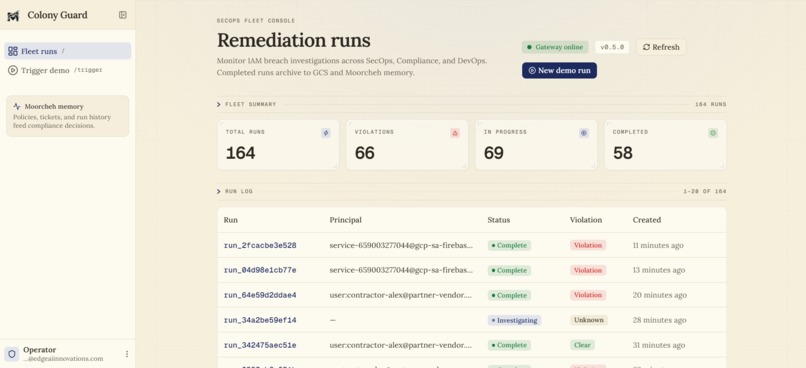Open run_64e59d2ddae4

[260, 295]
